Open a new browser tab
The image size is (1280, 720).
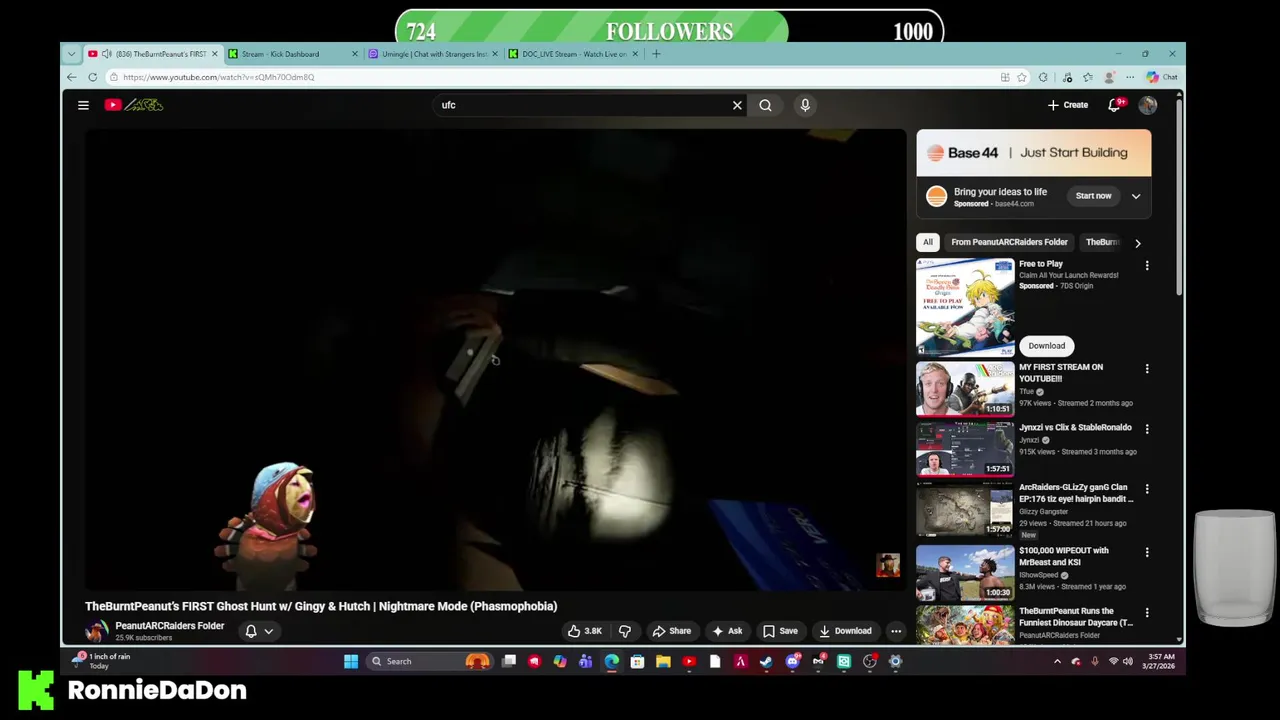[x=656, y=54]
